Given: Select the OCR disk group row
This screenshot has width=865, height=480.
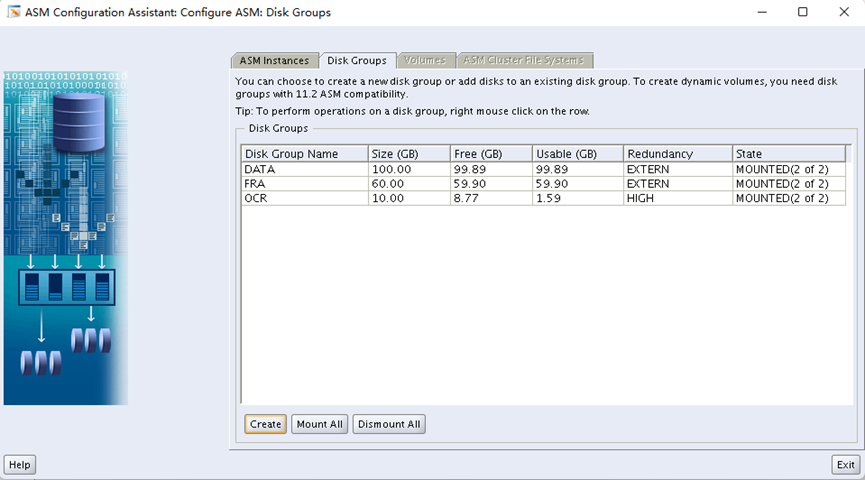Looking at the screenshot, I should tap(543, 198).
